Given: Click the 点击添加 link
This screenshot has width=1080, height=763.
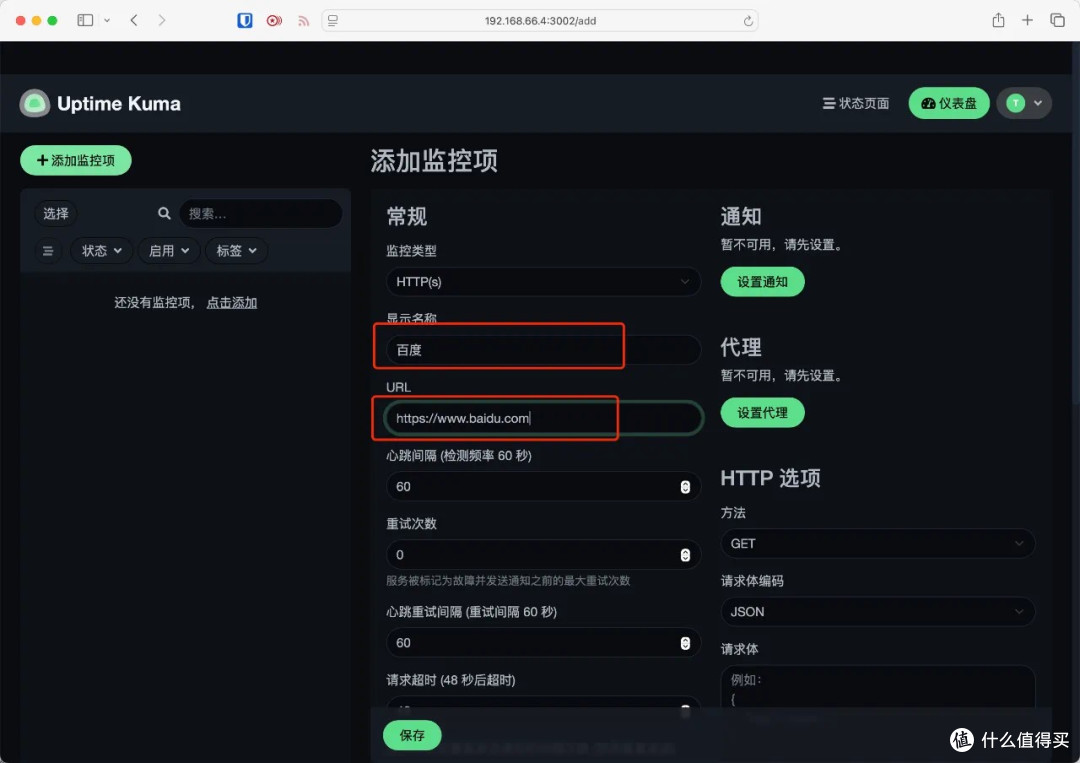Looking at the screenshot, I should [x=231, y=302].
